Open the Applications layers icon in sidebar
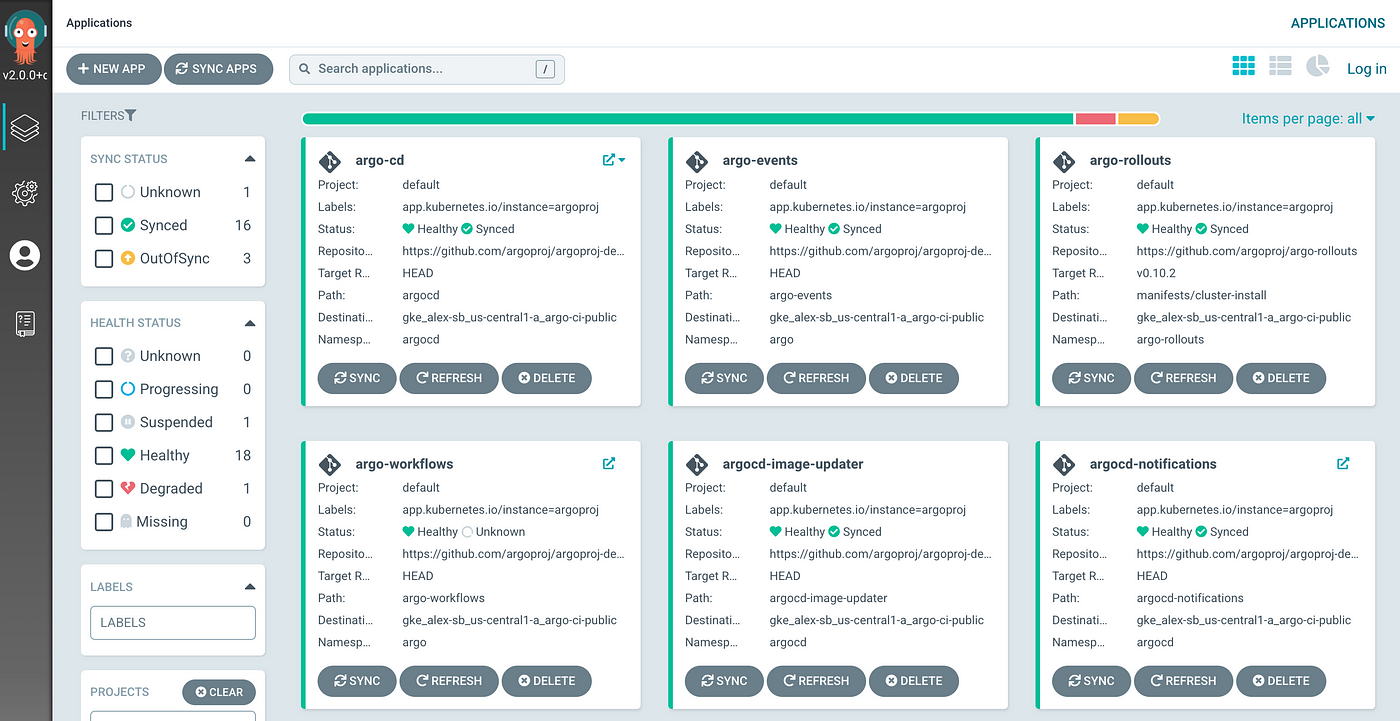The image size is (1400, 721). [x=25, y=128]
